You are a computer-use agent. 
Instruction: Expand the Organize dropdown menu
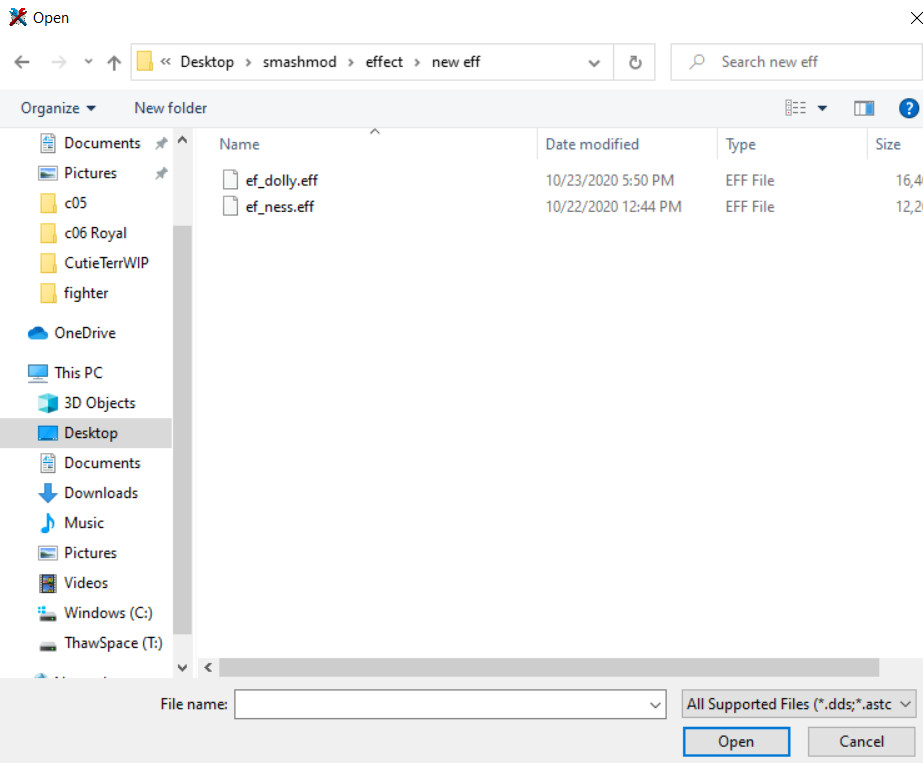[x=58, y=108]
